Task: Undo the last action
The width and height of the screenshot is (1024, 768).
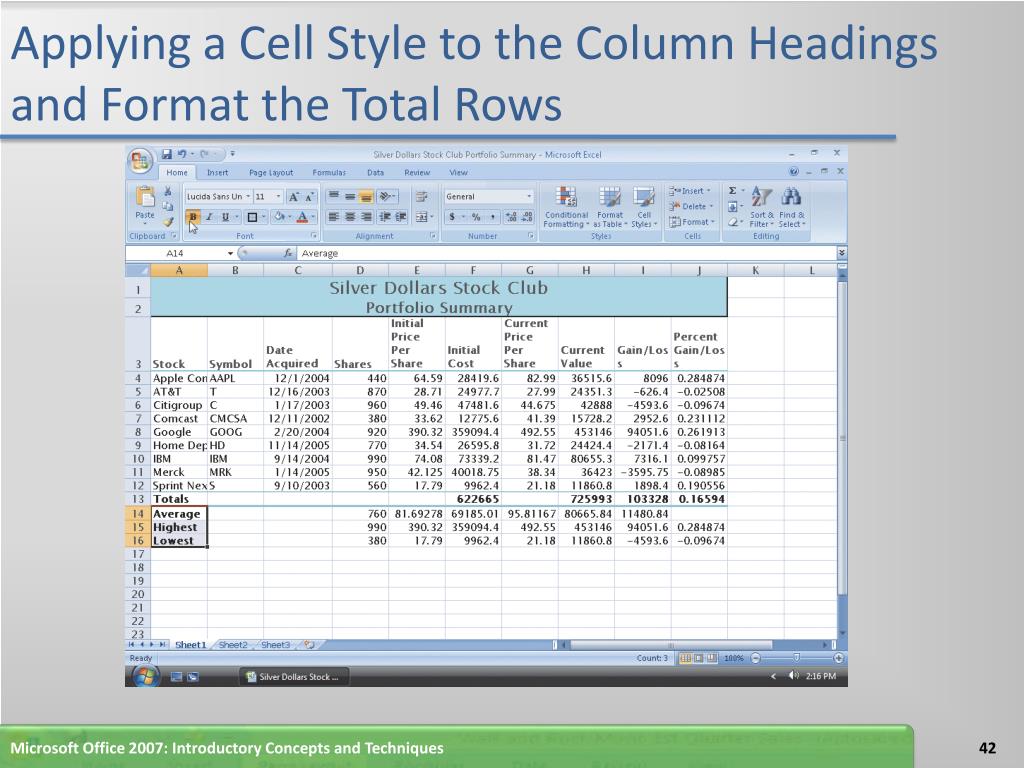Action: pyautogui.click(x=182, y=154)
